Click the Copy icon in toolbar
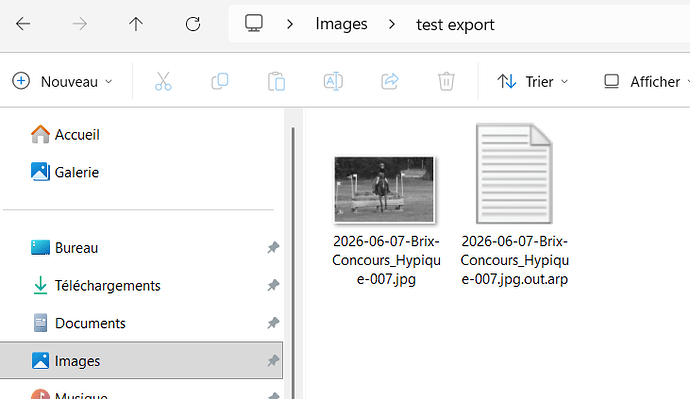Screen dimensions: 690x399 (220, 81)
